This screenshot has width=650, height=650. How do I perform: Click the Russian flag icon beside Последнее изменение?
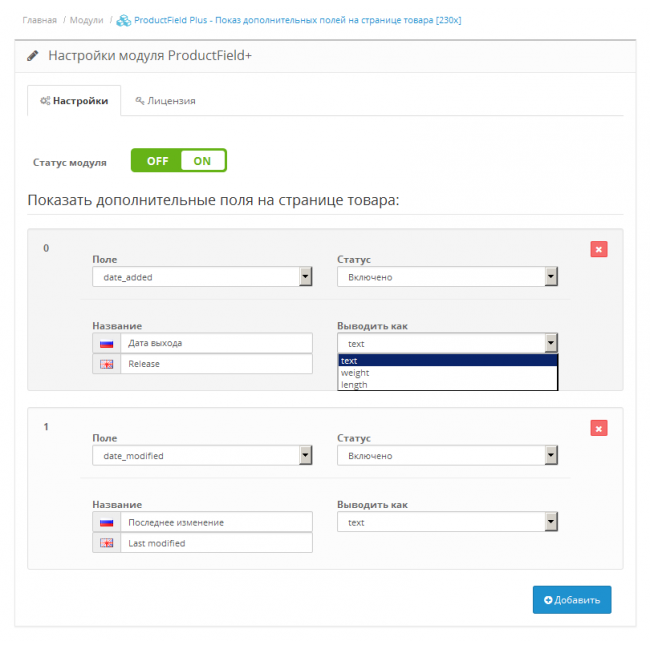(106, 522)
